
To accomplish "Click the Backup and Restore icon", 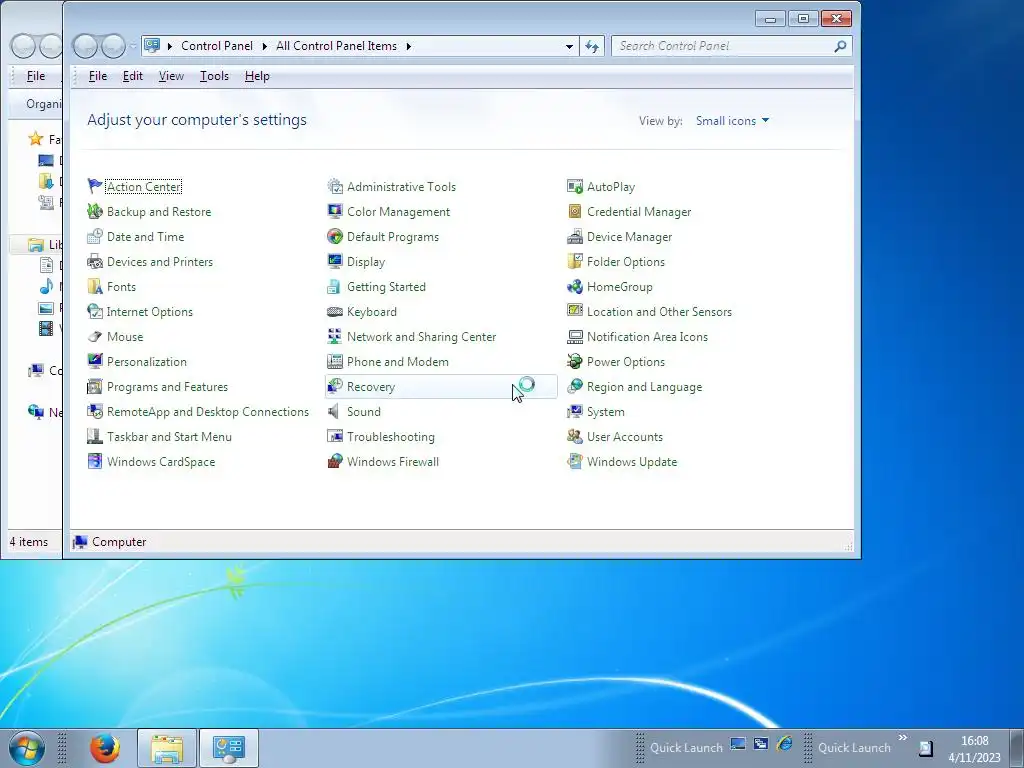I will 95,212.
